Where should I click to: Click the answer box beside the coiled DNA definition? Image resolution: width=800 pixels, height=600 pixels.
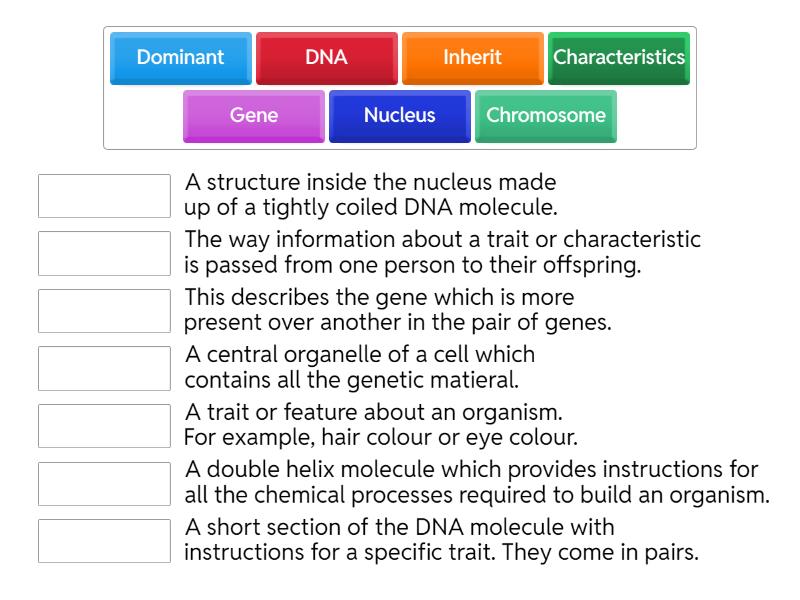pyautogui.click(x=104, y=195)
